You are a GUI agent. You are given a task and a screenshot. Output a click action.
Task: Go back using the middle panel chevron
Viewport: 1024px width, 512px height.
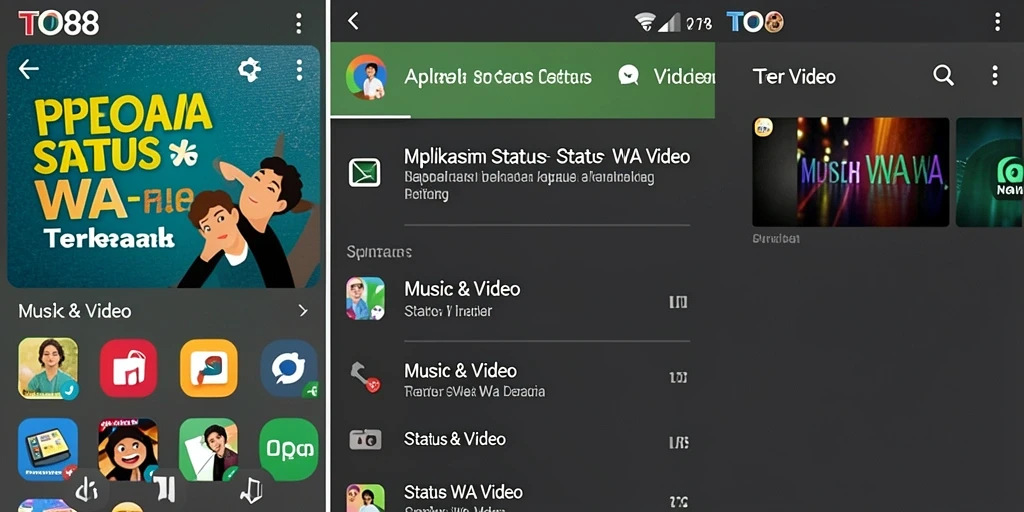pyautogui.click(x=353, y=21)
